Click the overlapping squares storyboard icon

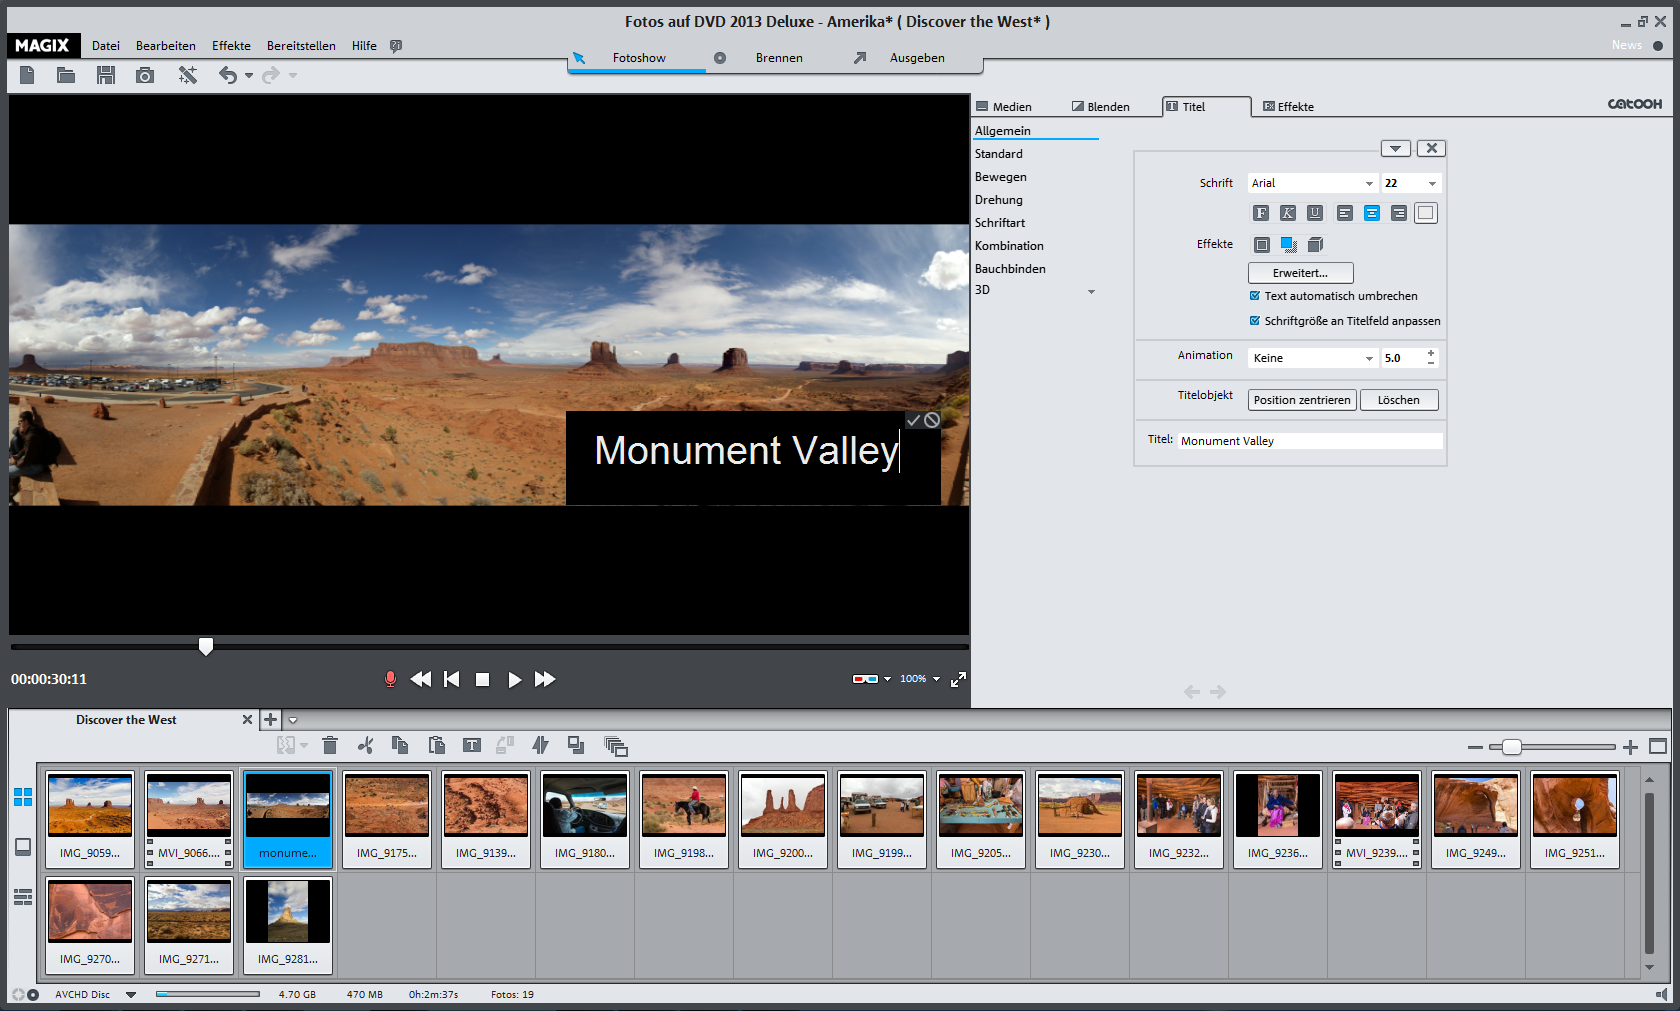pos(576,744)
